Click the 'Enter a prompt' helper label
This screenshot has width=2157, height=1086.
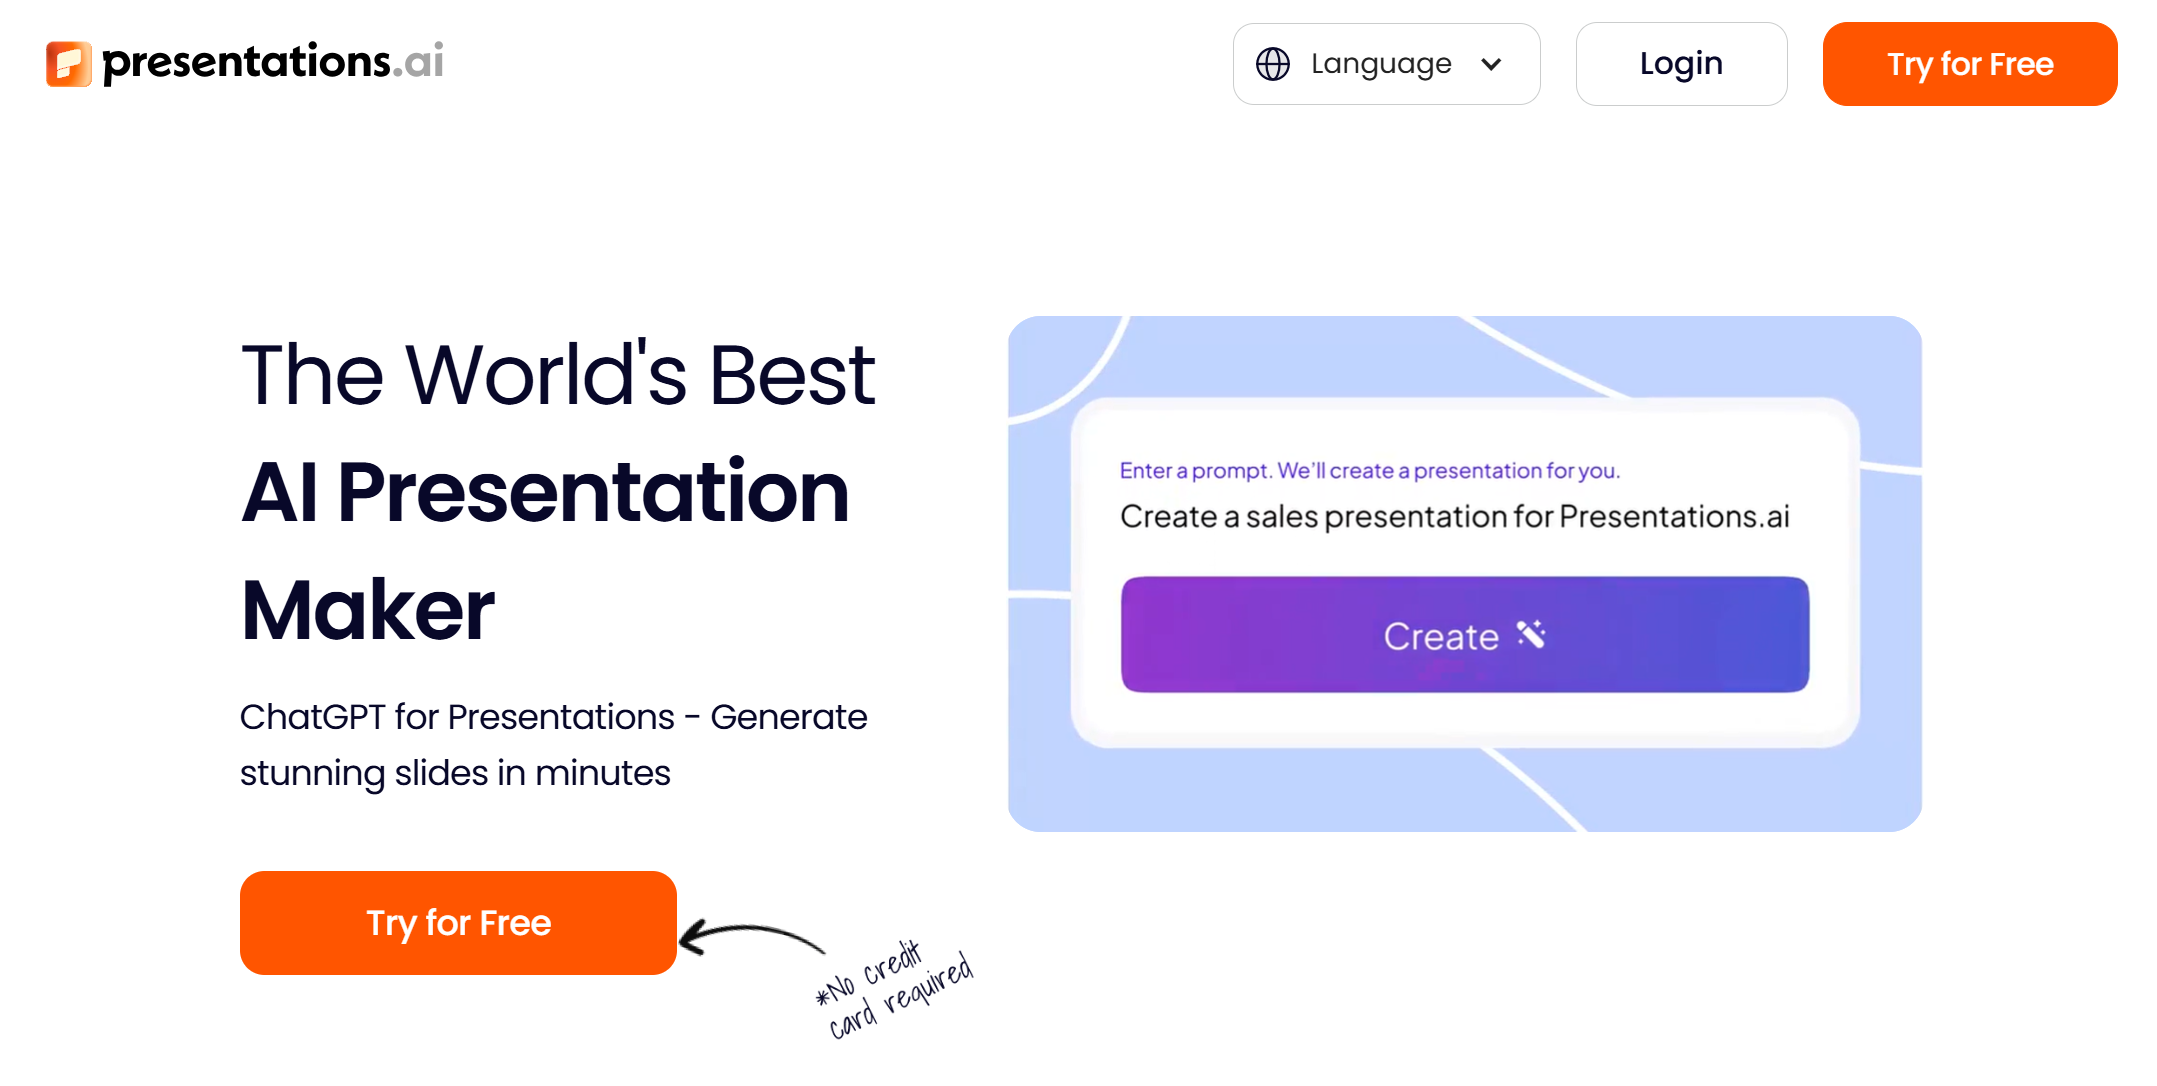tap(1369, 470)
